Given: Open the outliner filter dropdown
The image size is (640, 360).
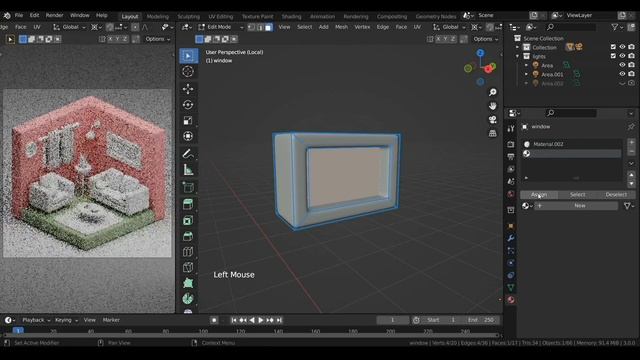Looking at the screenshot, I should coord(617,27).
